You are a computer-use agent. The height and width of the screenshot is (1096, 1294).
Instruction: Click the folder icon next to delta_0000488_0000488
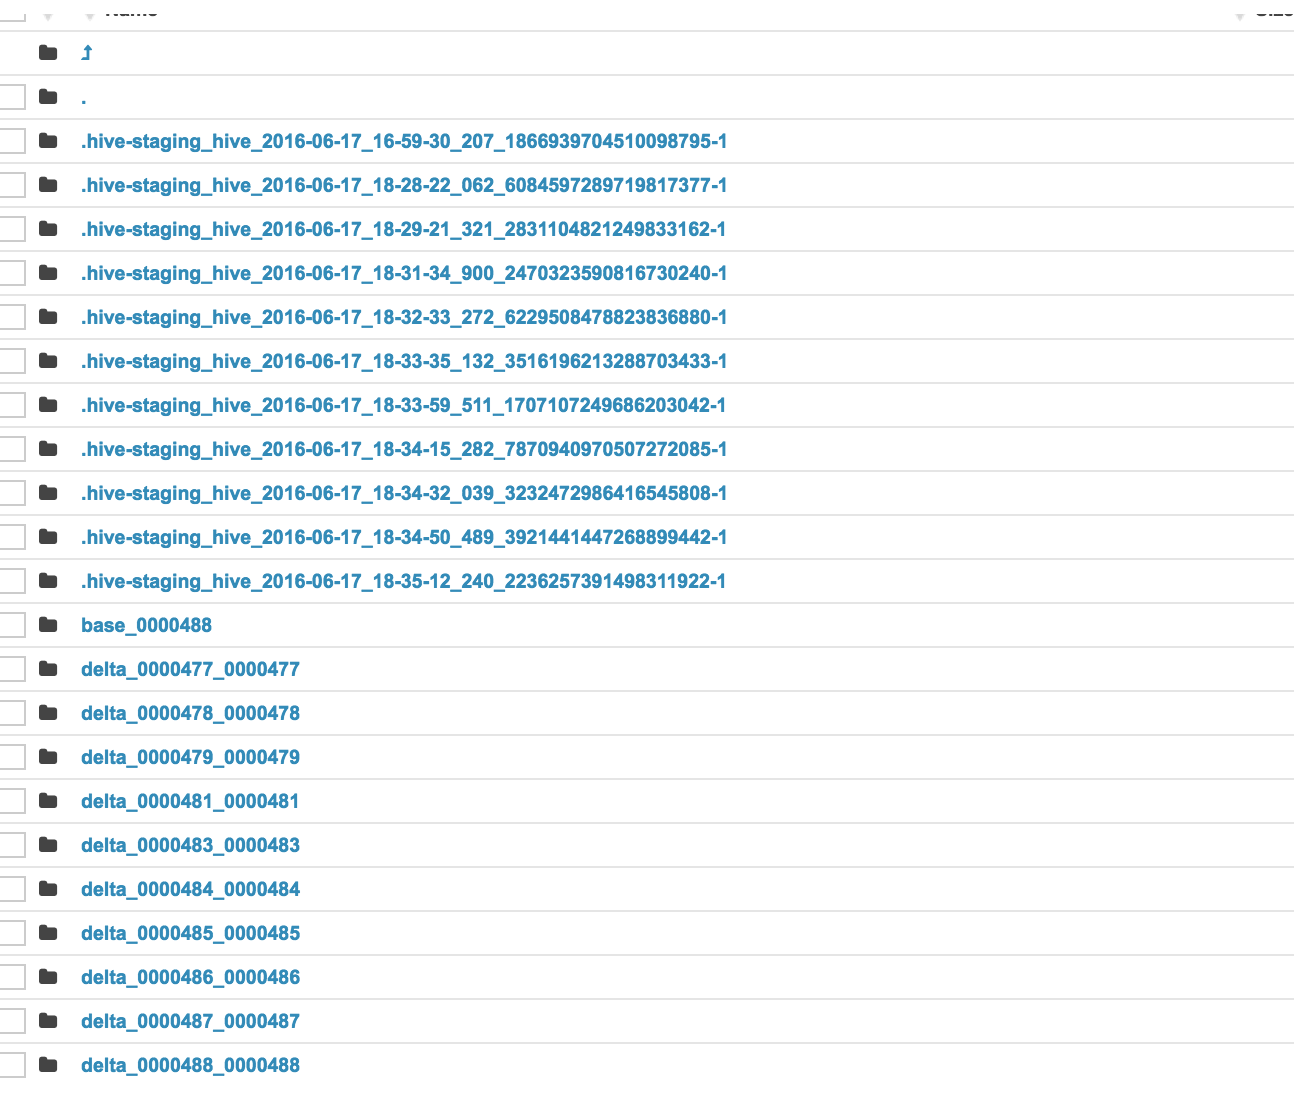coord(48,1064)
